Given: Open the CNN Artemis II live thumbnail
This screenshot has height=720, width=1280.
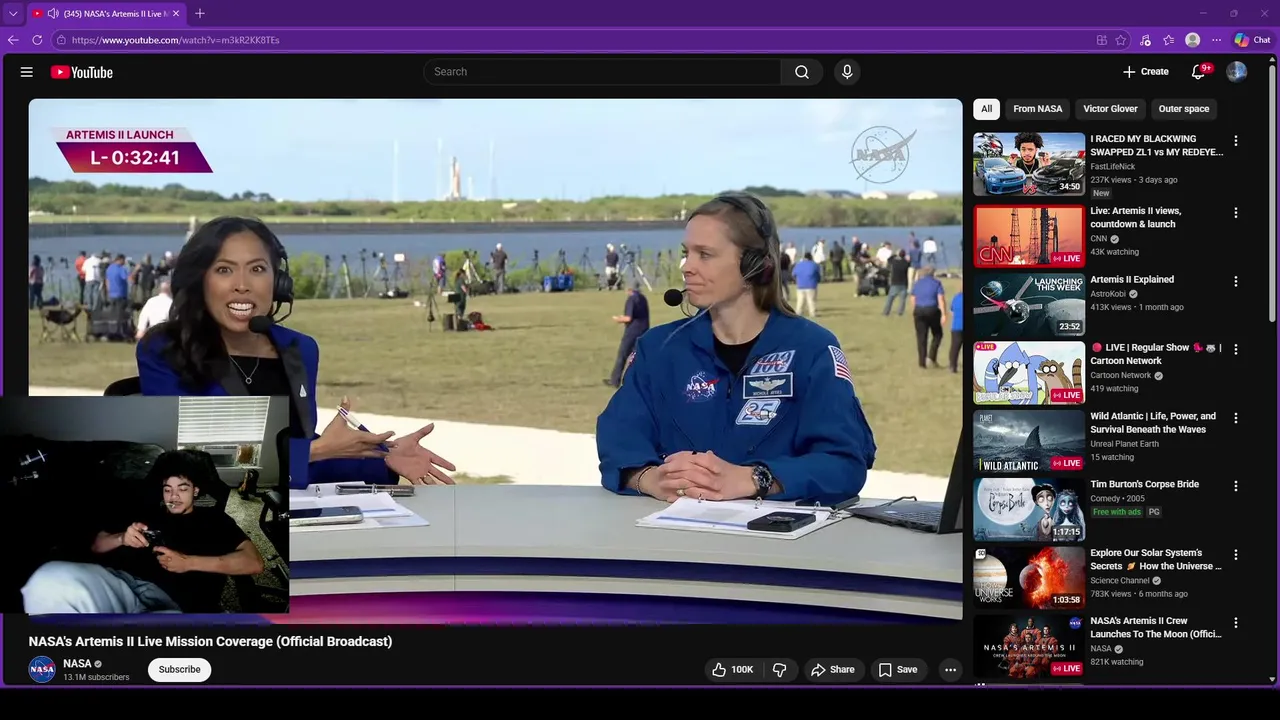Looking at the screenshot, I should click(1029, 237).
